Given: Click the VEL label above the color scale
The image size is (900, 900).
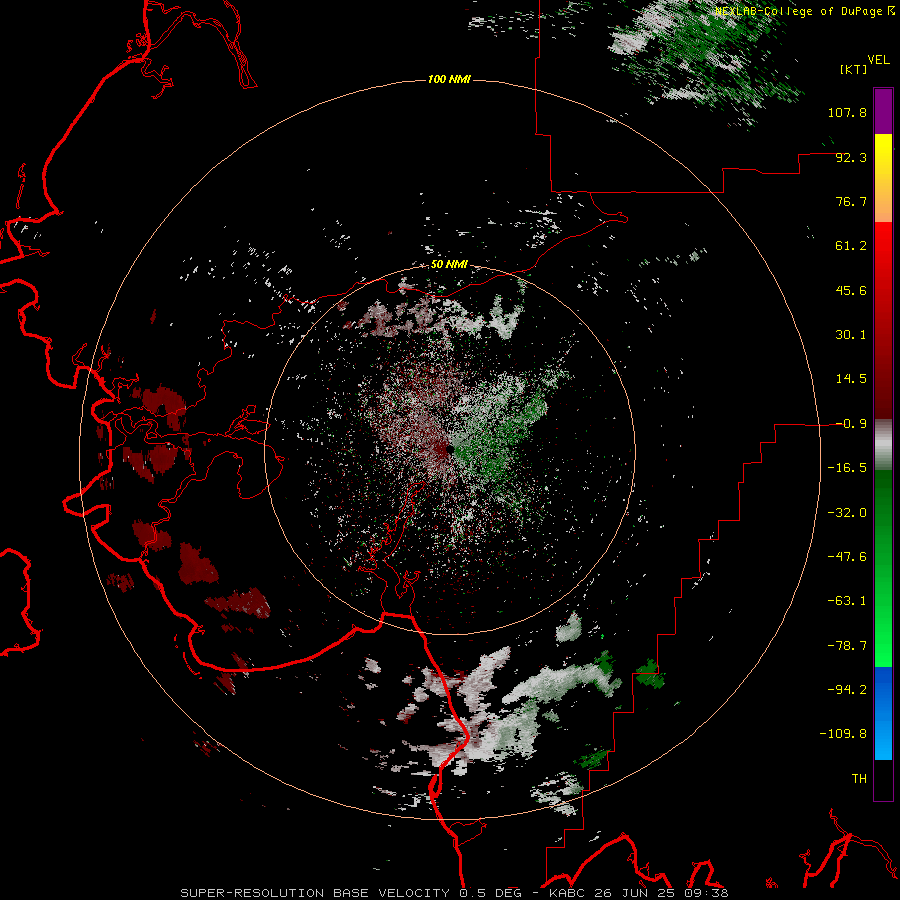Looking at the screenshot, I should 879,60.
